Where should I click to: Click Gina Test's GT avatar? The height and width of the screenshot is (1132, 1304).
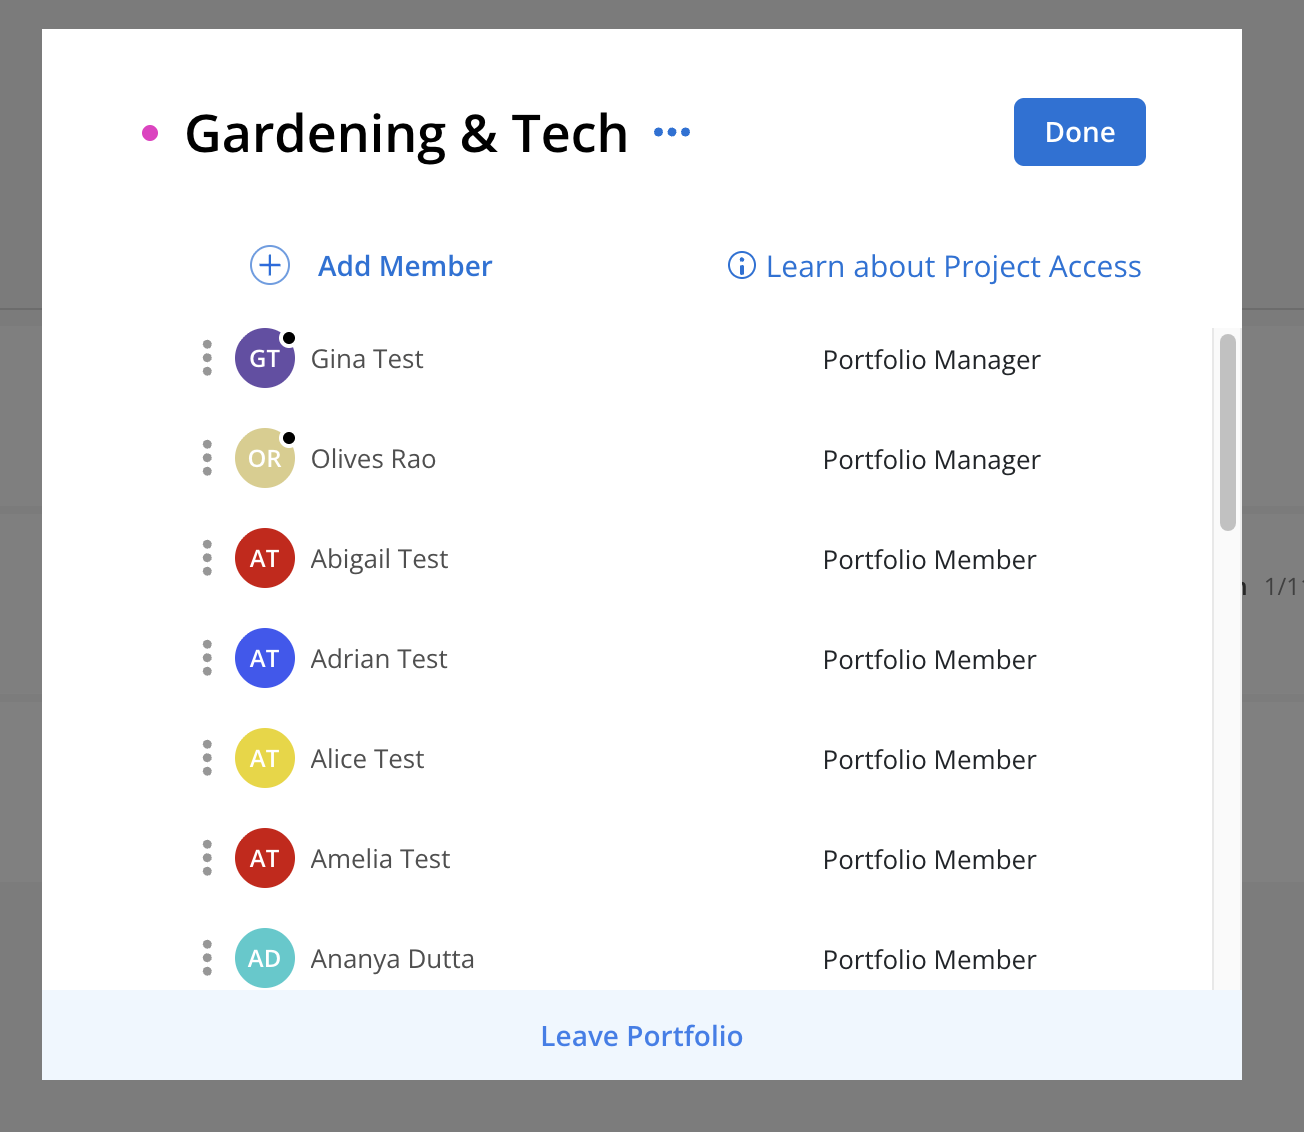(x=264, y=358)
